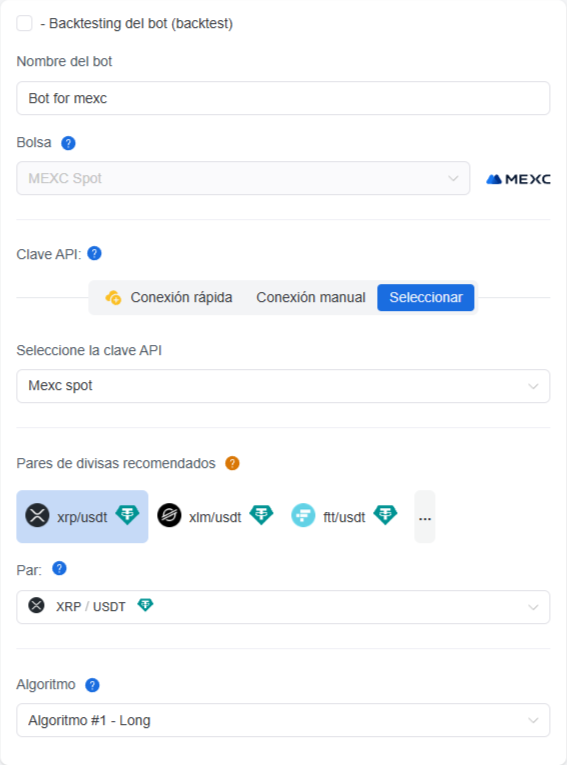Expand the Algoritmo #1 - Long dropdown
567x765 pixels.
point(283,720)
